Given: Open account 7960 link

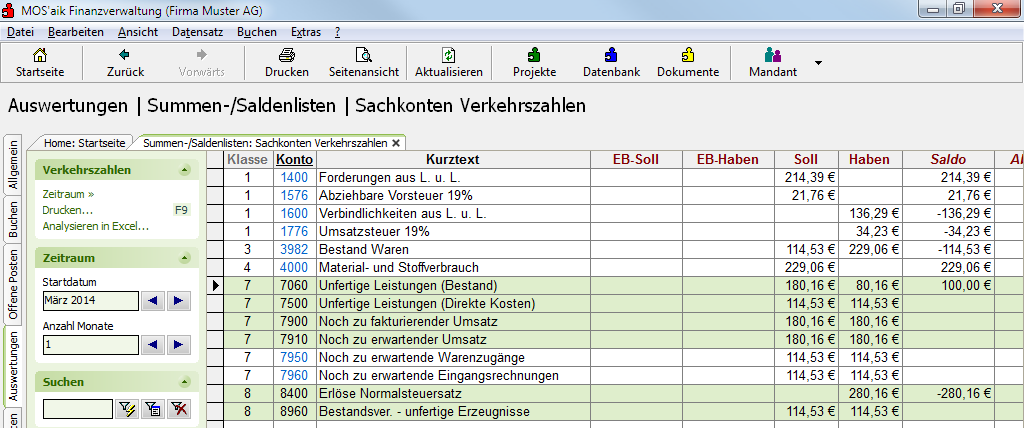Looking at the screenshot, I should coord(294,376).
